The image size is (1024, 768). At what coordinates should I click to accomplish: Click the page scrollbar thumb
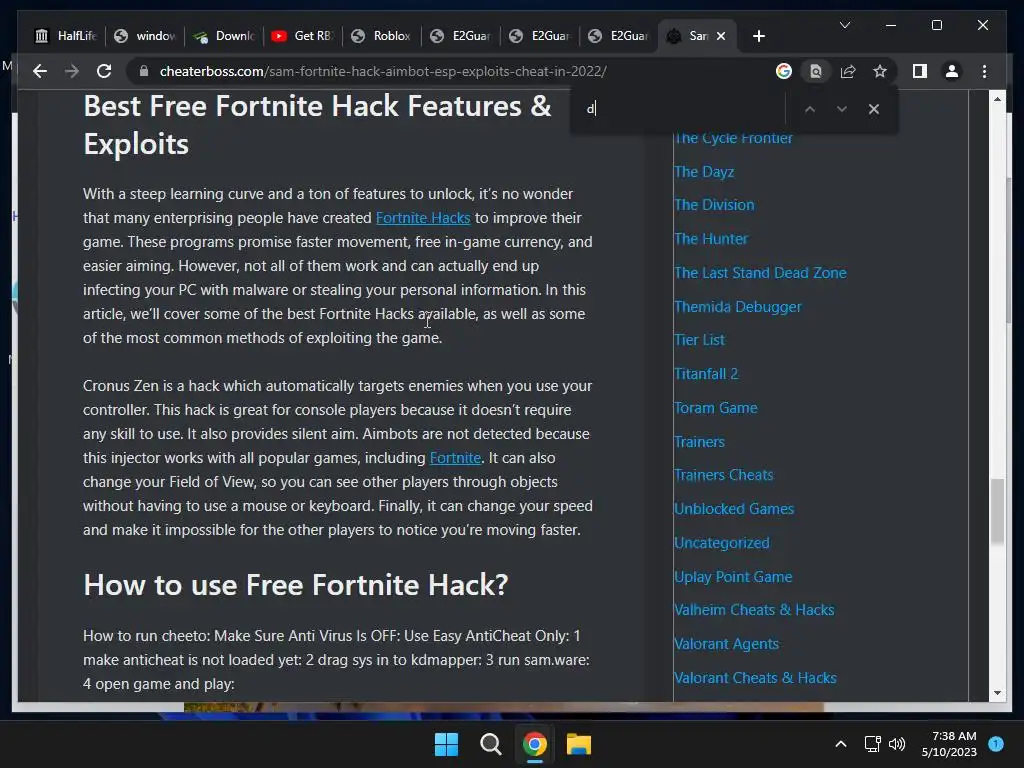[997, 511]
